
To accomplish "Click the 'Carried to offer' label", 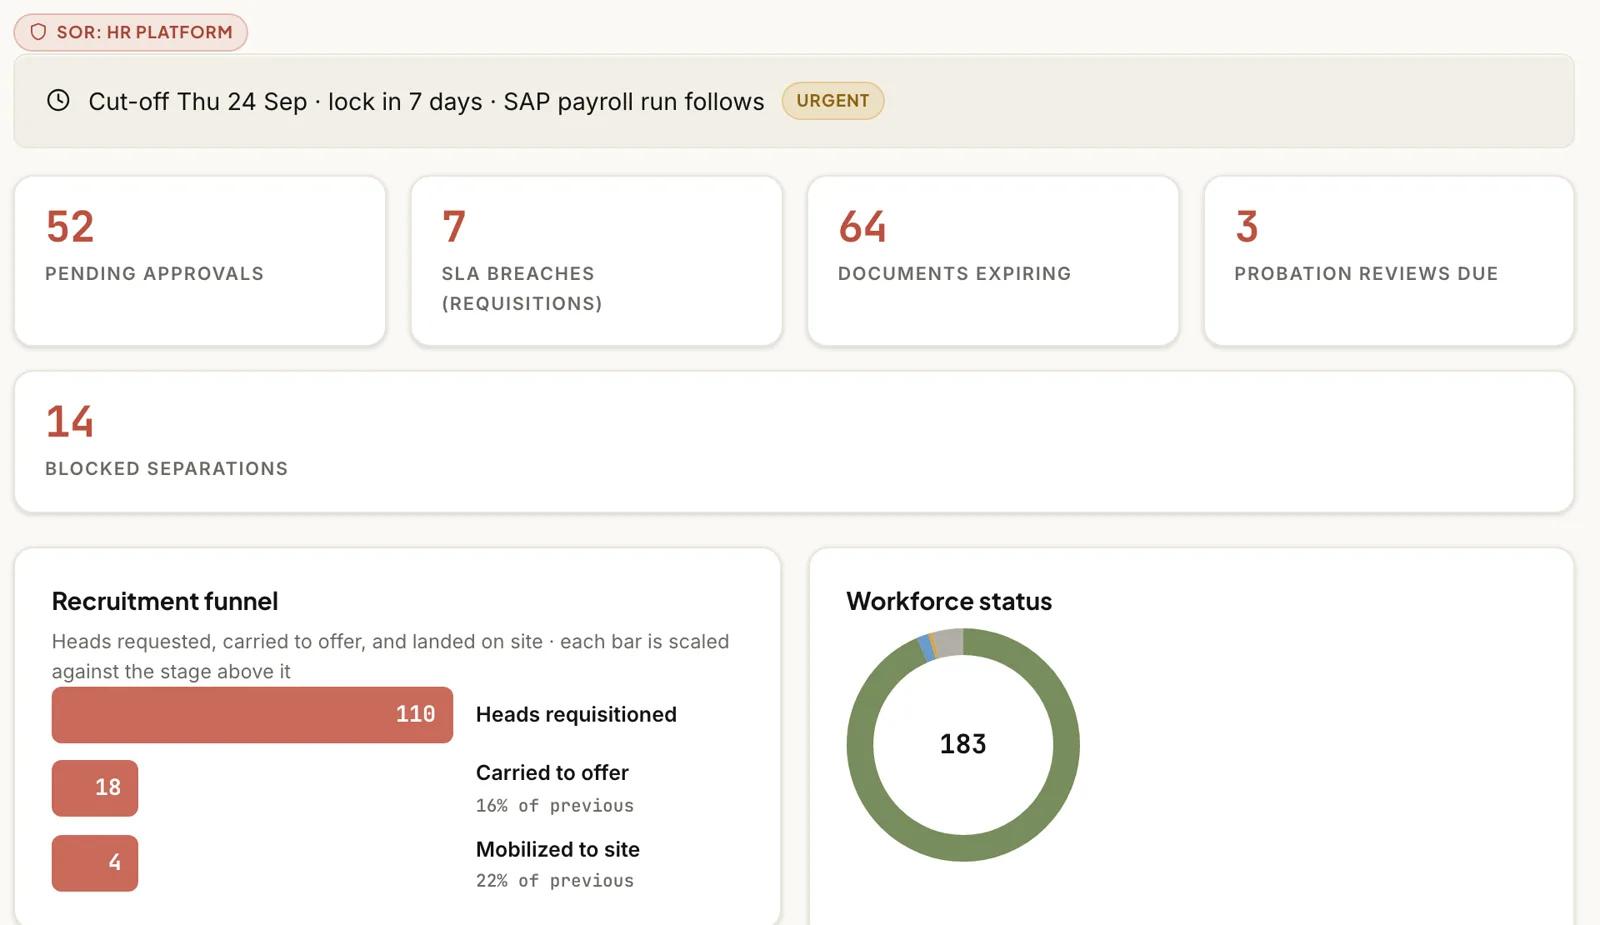I will [x=552, y=773].
